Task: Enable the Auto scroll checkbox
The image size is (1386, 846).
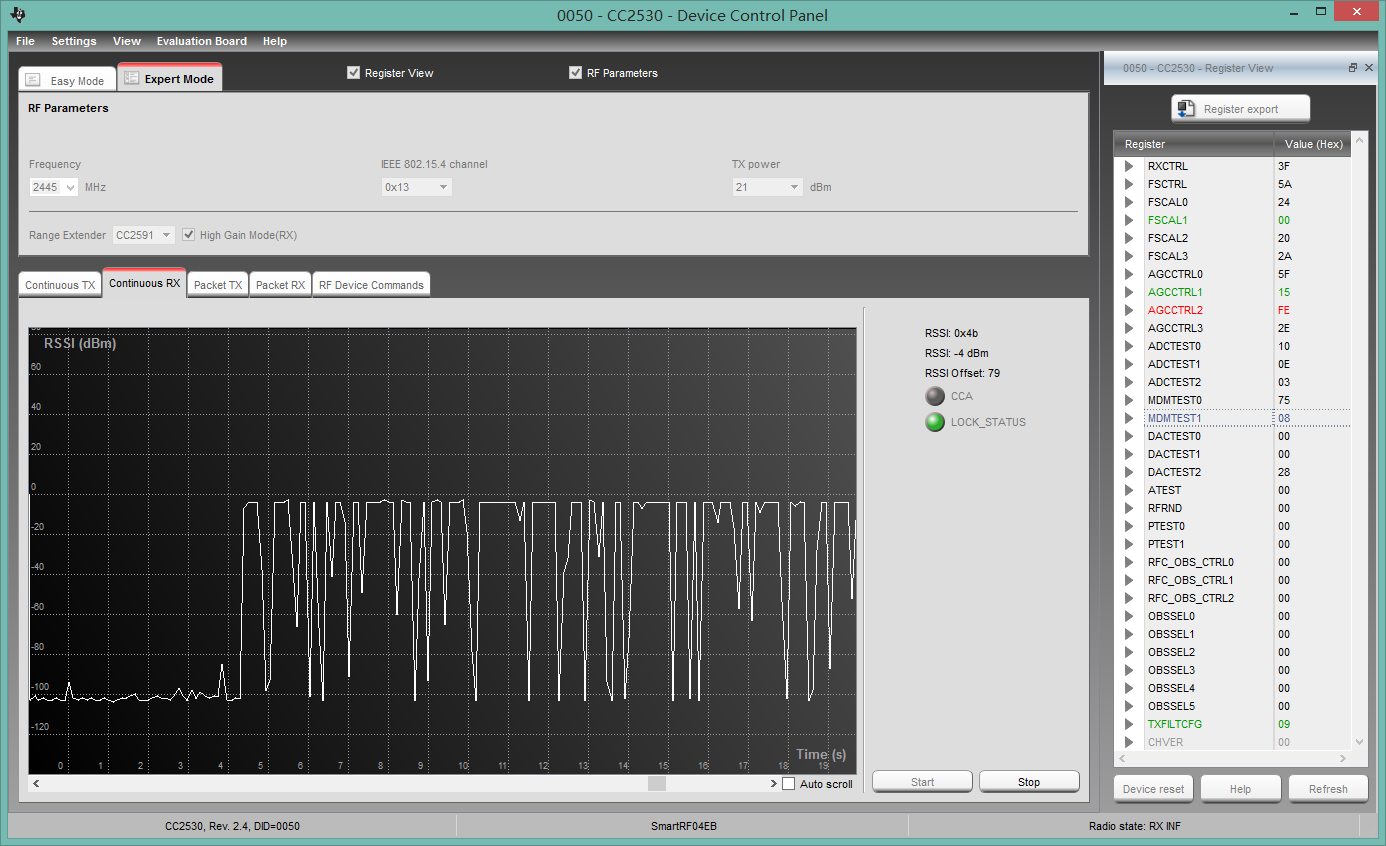Action: coord(788,784)
